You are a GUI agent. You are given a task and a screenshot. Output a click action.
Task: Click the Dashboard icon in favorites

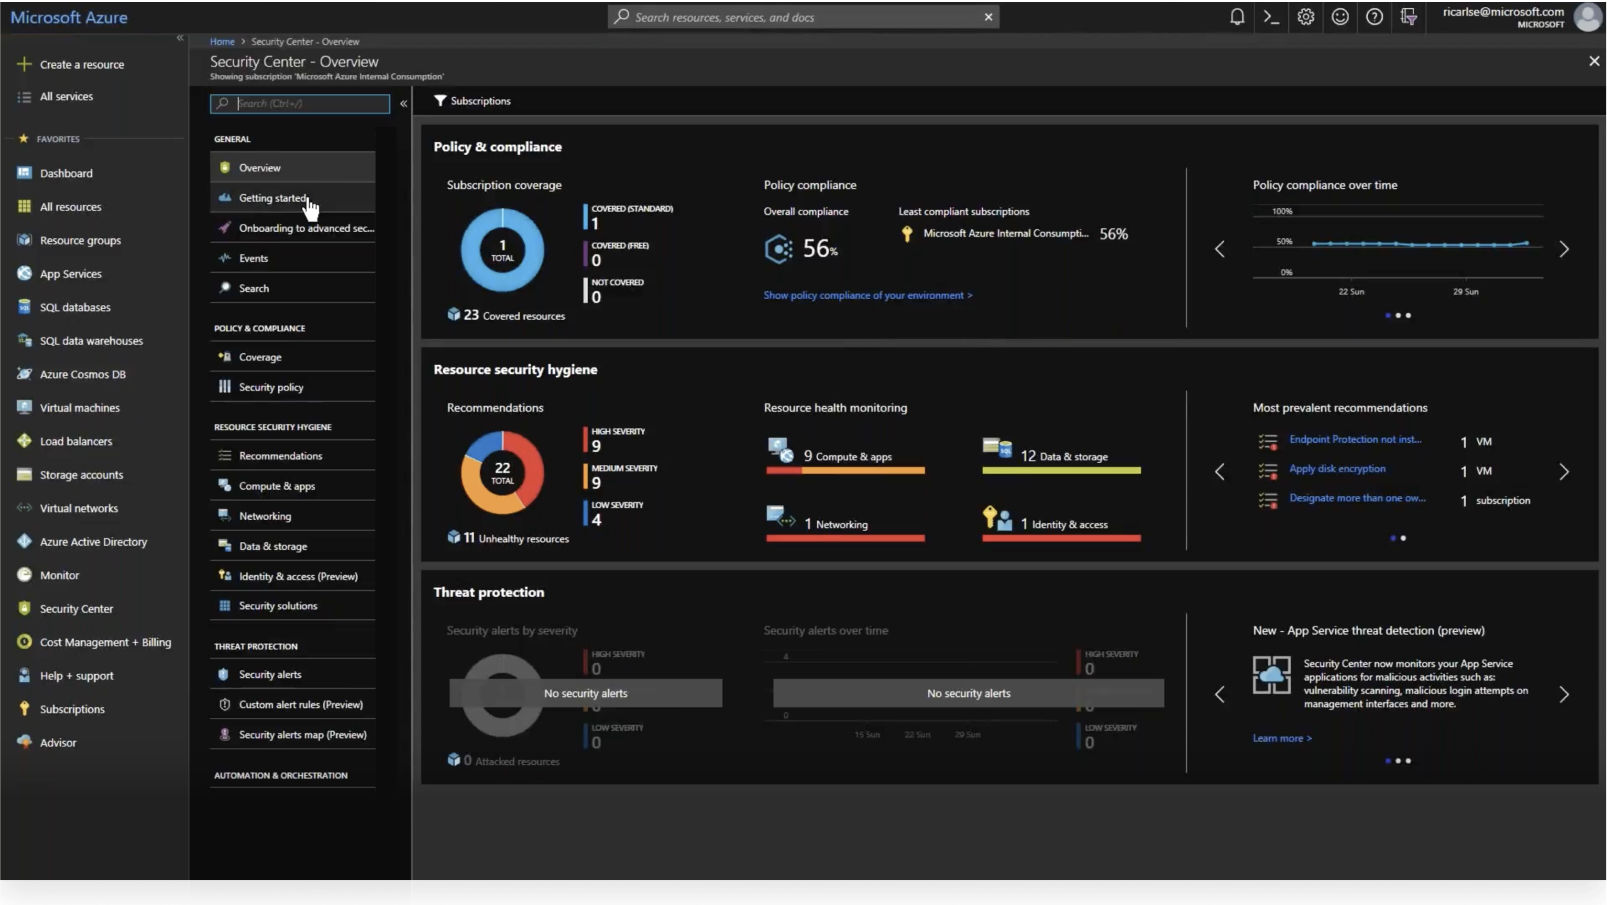[x=24, y=173]
